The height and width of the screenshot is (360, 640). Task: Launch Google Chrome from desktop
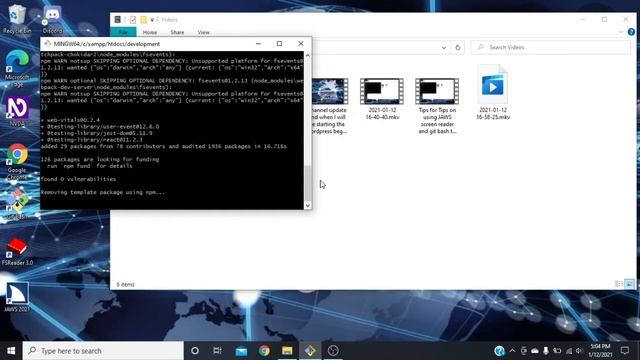click(17, 161)
